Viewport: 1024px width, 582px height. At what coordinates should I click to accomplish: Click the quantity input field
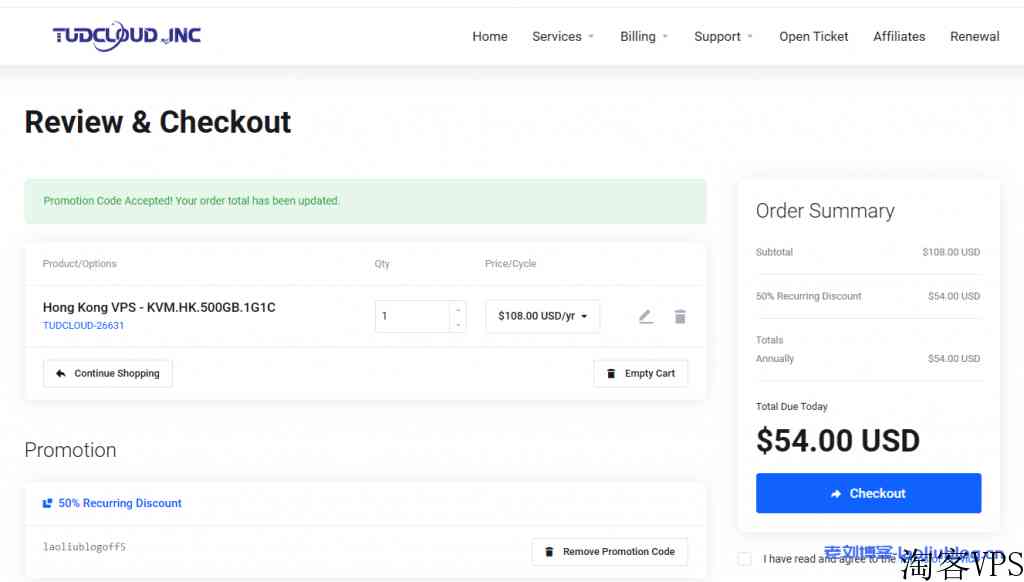pyautogui.click(x=413, y=316)
